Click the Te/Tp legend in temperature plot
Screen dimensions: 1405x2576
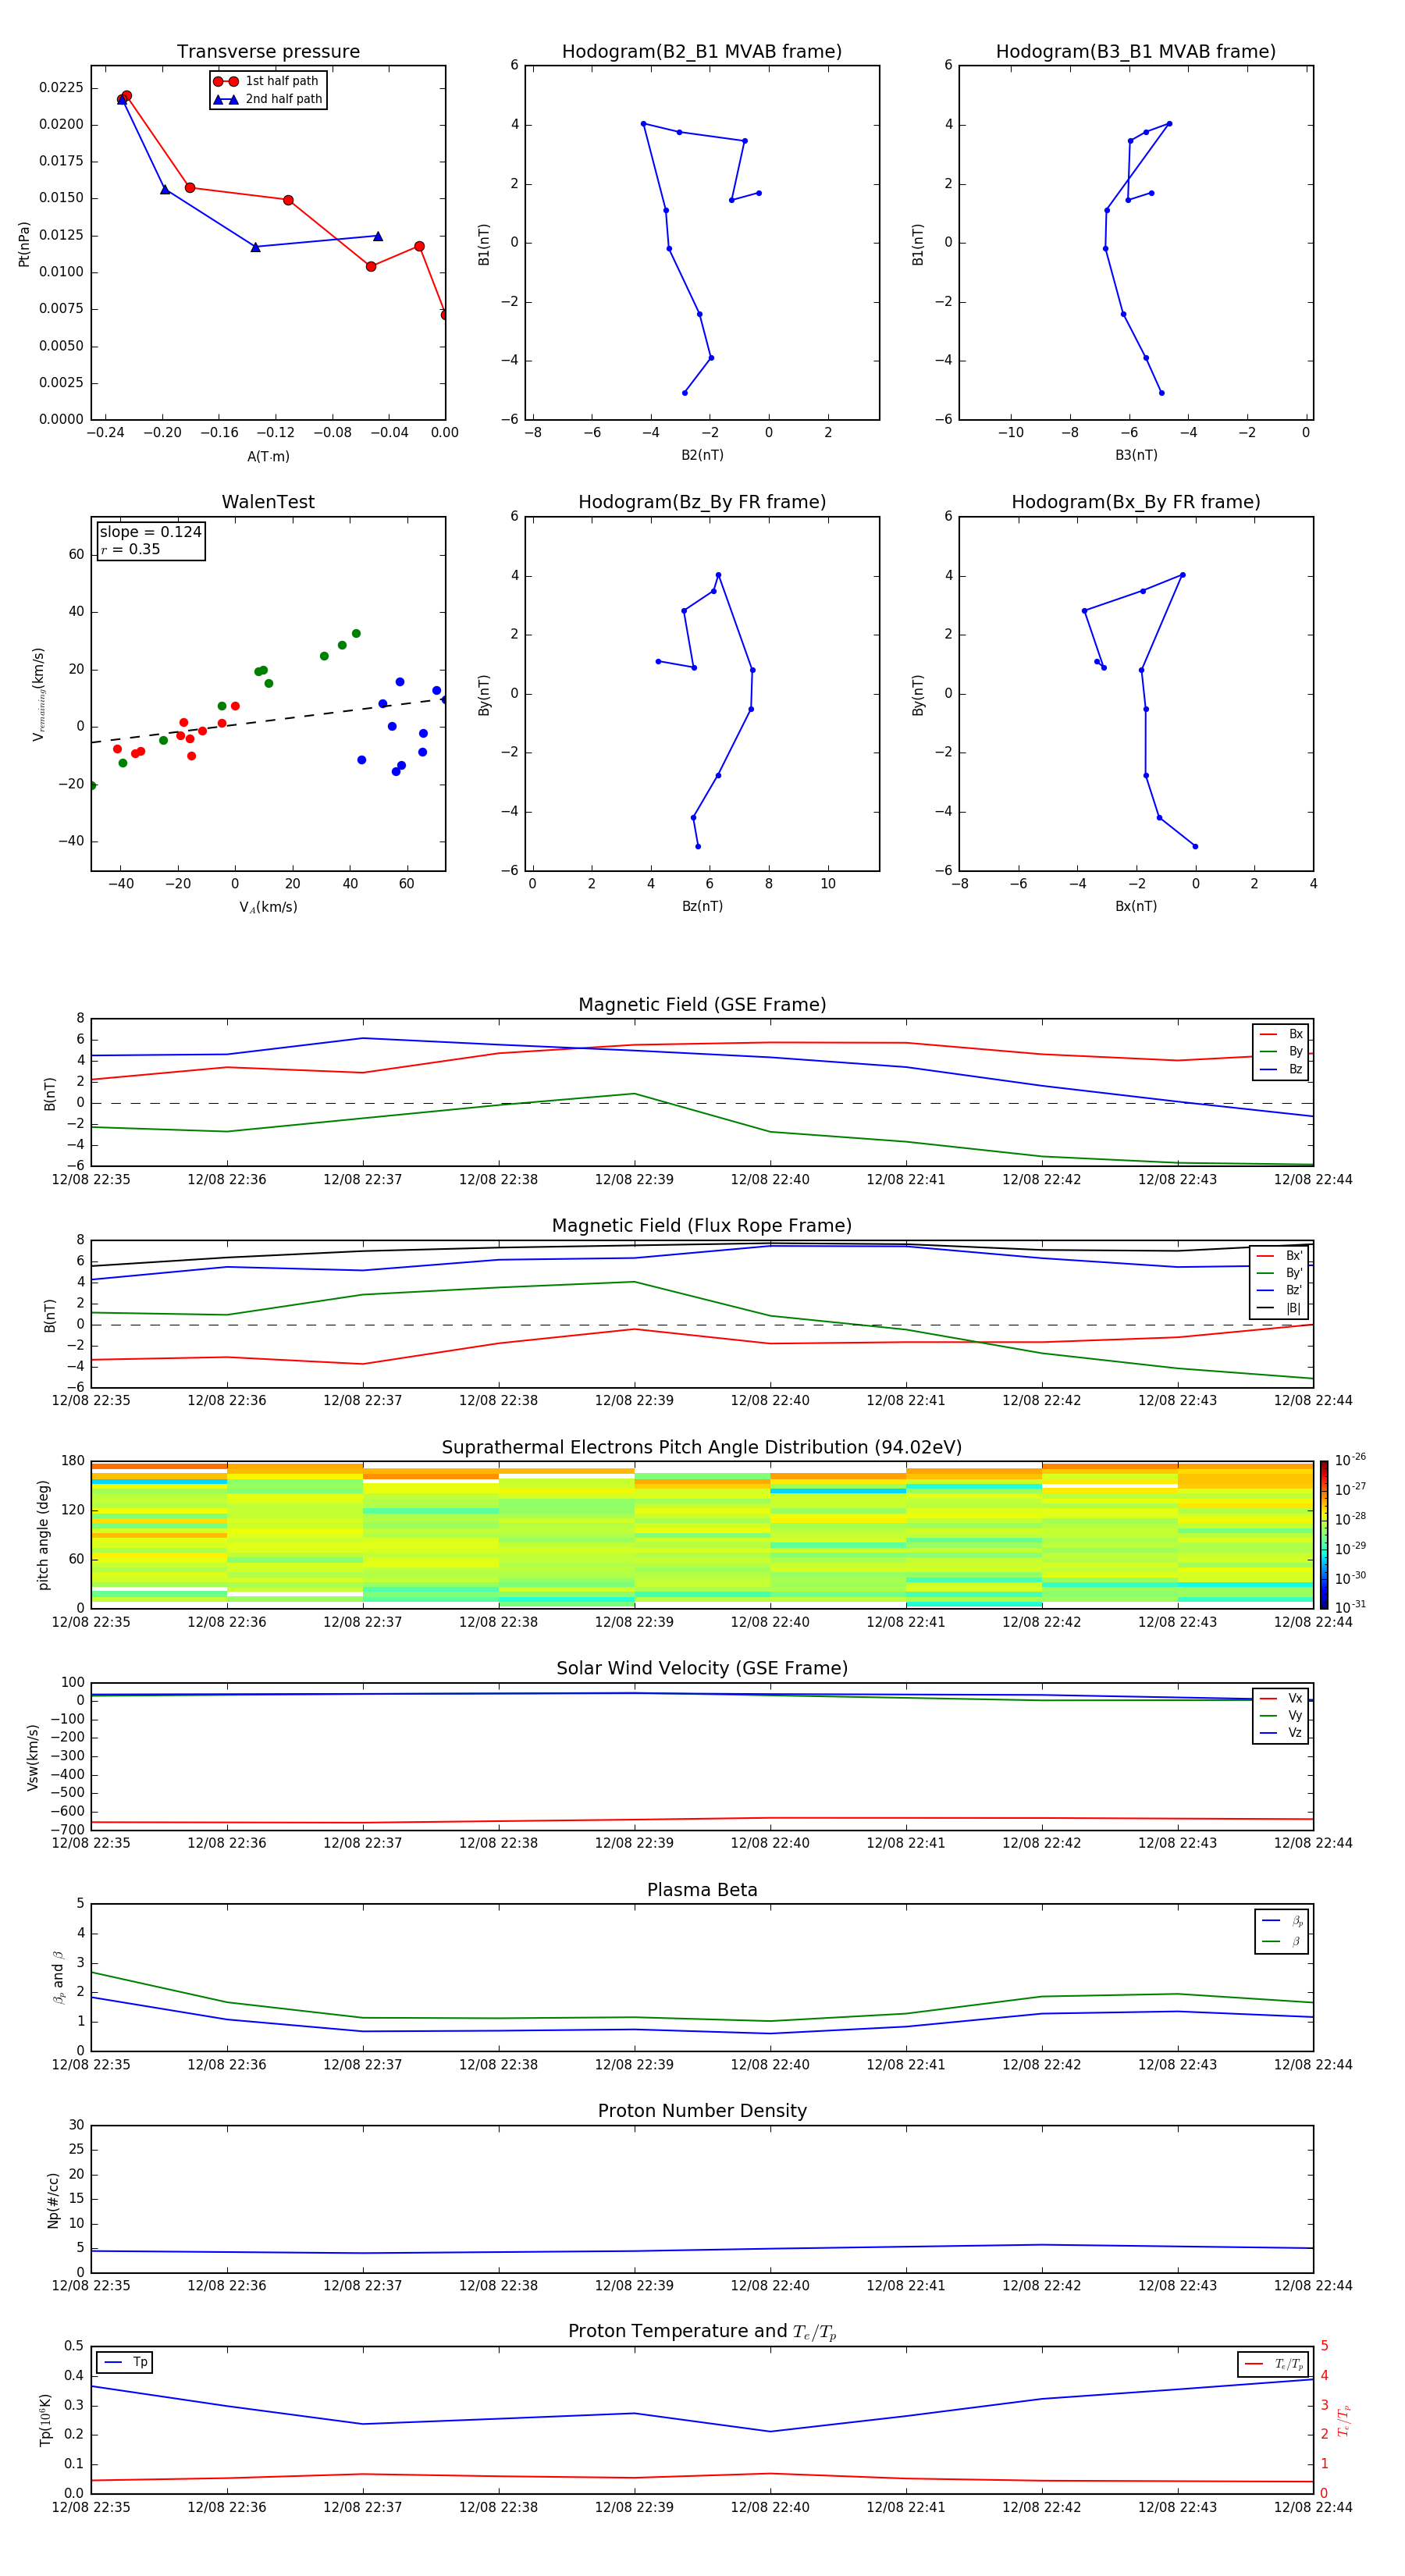click(x=1273, y=2364)
